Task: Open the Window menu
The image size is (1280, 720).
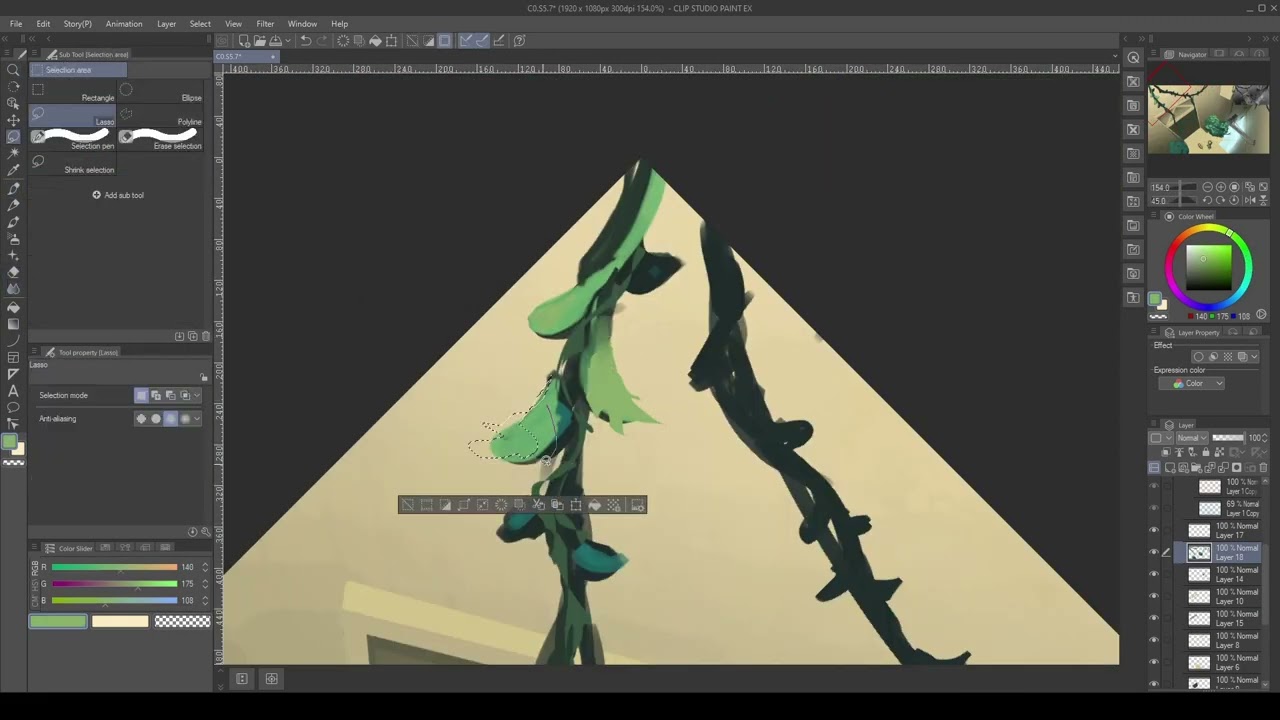Action: [302, 24]
